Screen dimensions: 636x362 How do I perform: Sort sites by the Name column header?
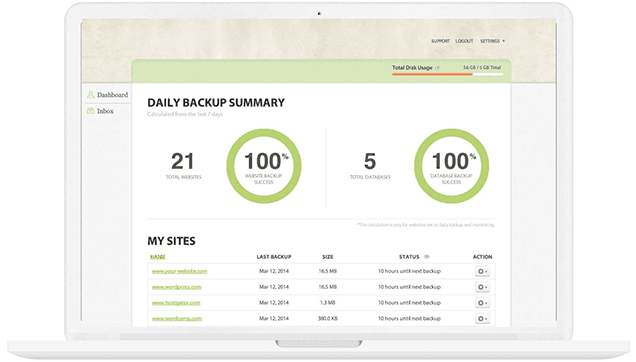coord(158,257)
